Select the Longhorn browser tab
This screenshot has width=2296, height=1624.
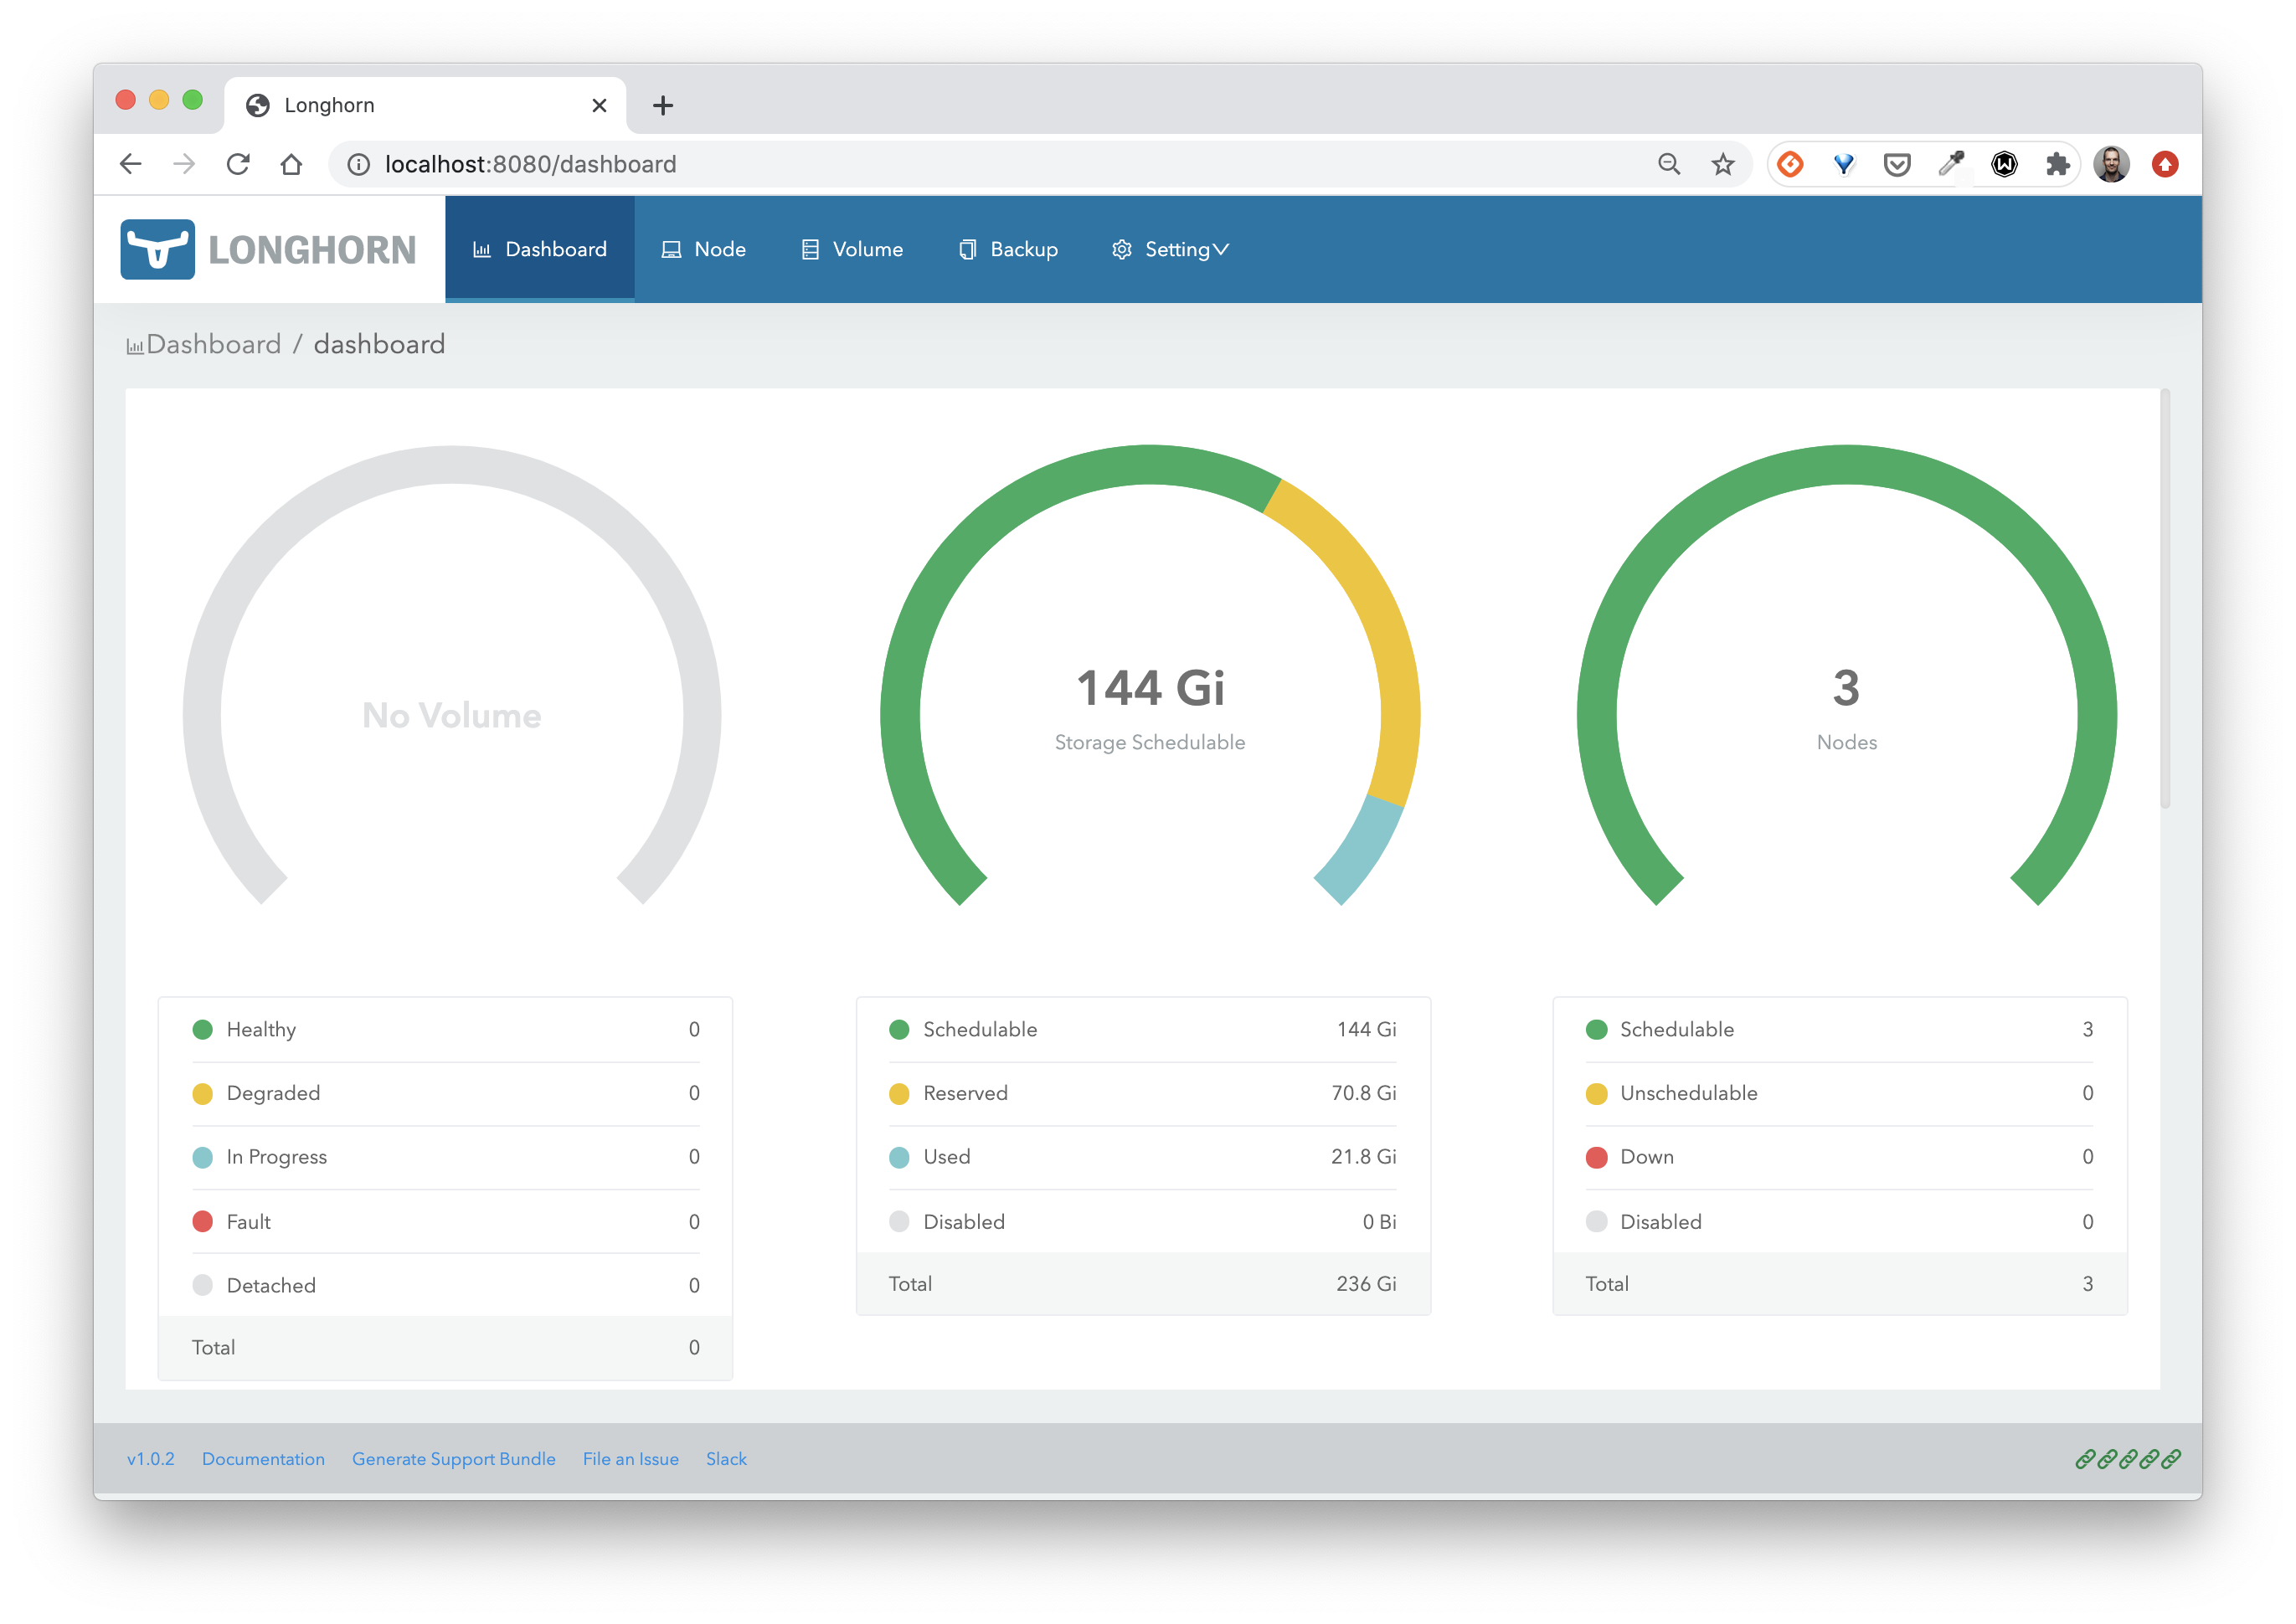330,104
